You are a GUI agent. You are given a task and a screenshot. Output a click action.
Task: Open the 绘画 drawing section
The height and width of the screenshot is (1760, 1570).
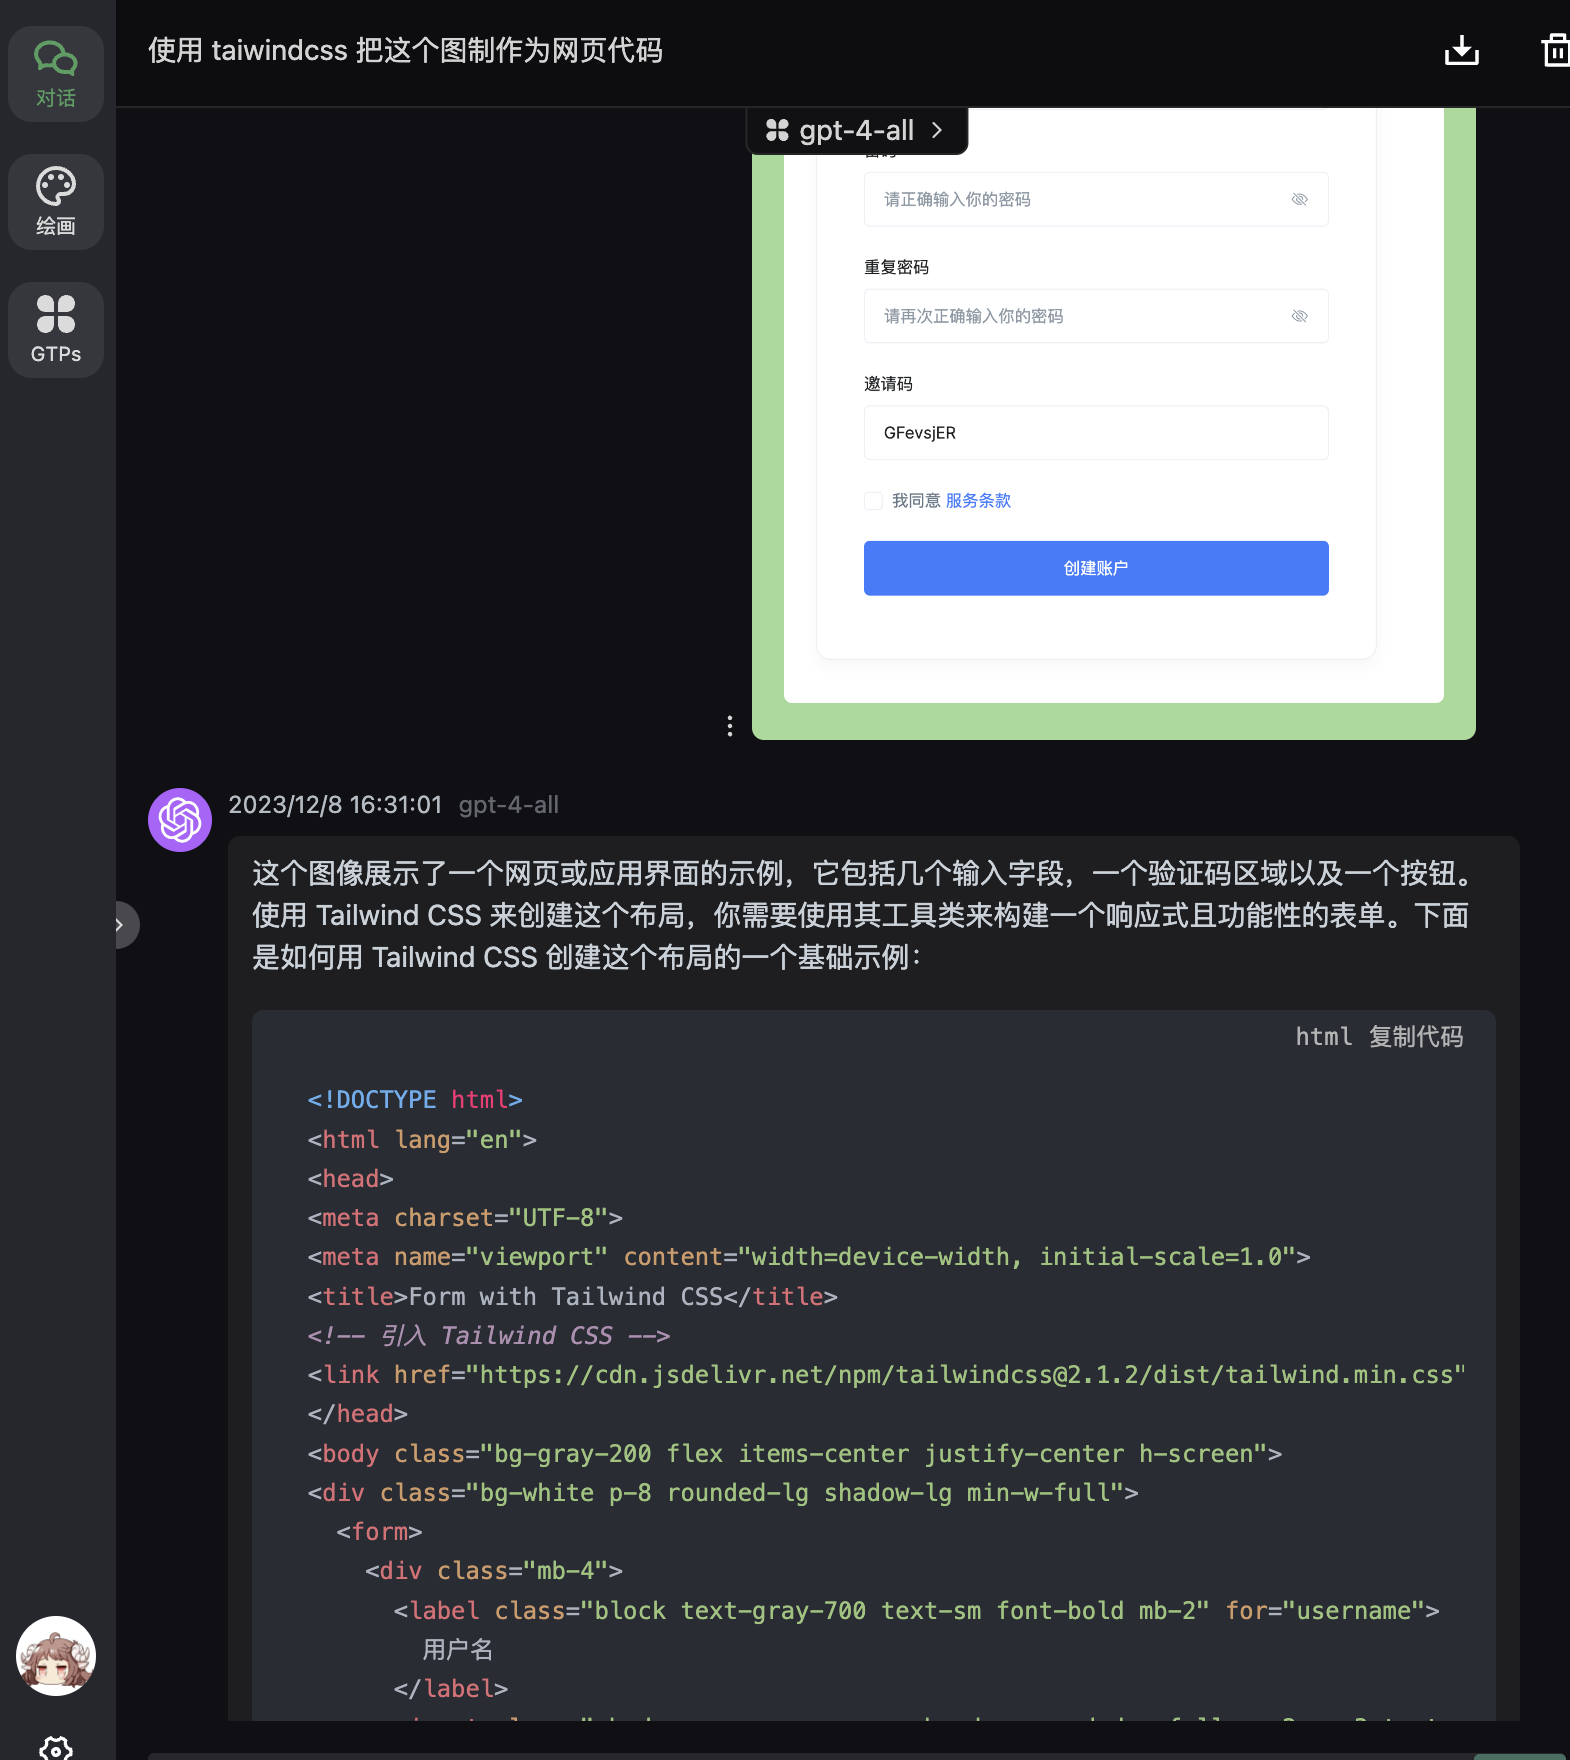pos(56,202)
